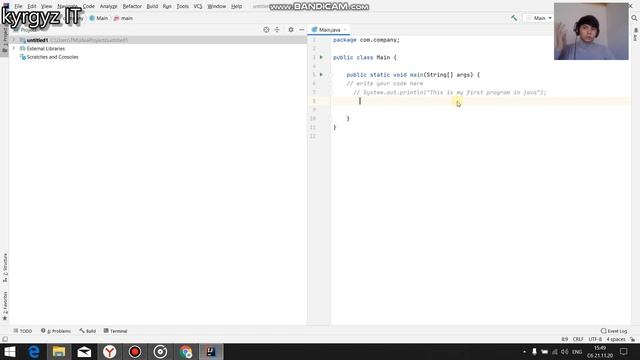This screenshot has width=640, height=360.
Task: Click the '// write your code here' comment
Action: [384, 84]
